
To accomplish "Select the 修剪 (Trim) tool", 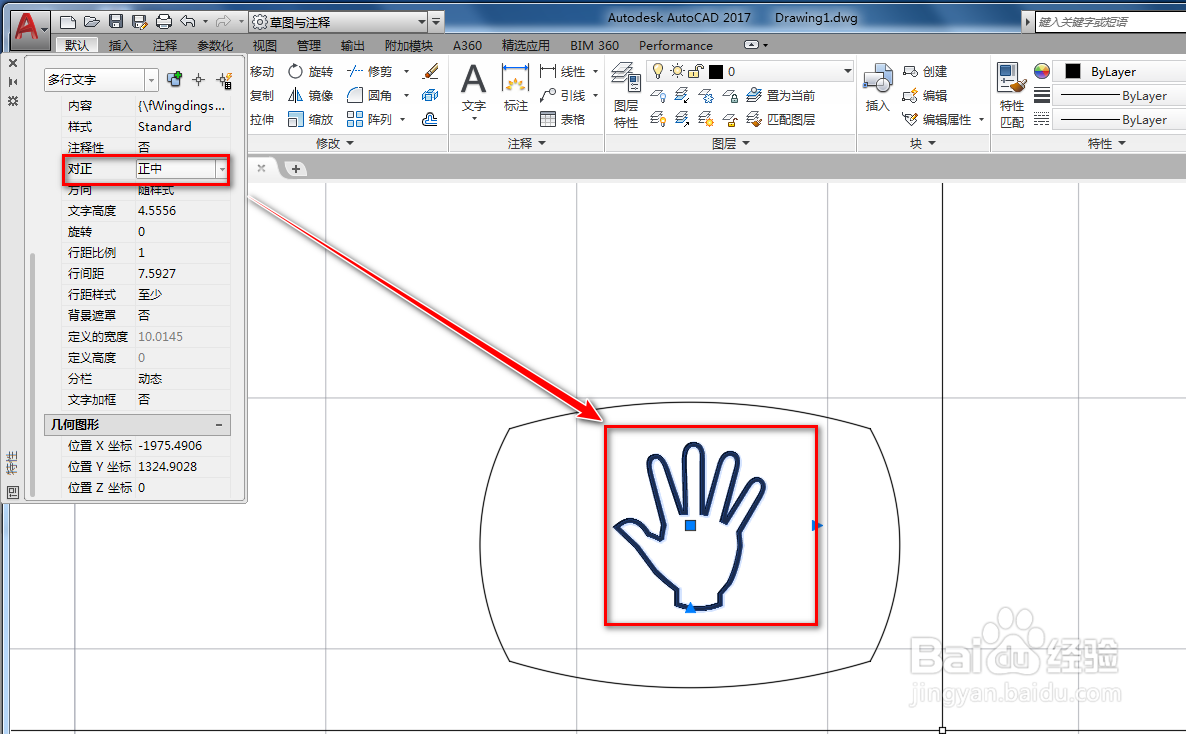I will click(x=370, y=71).
